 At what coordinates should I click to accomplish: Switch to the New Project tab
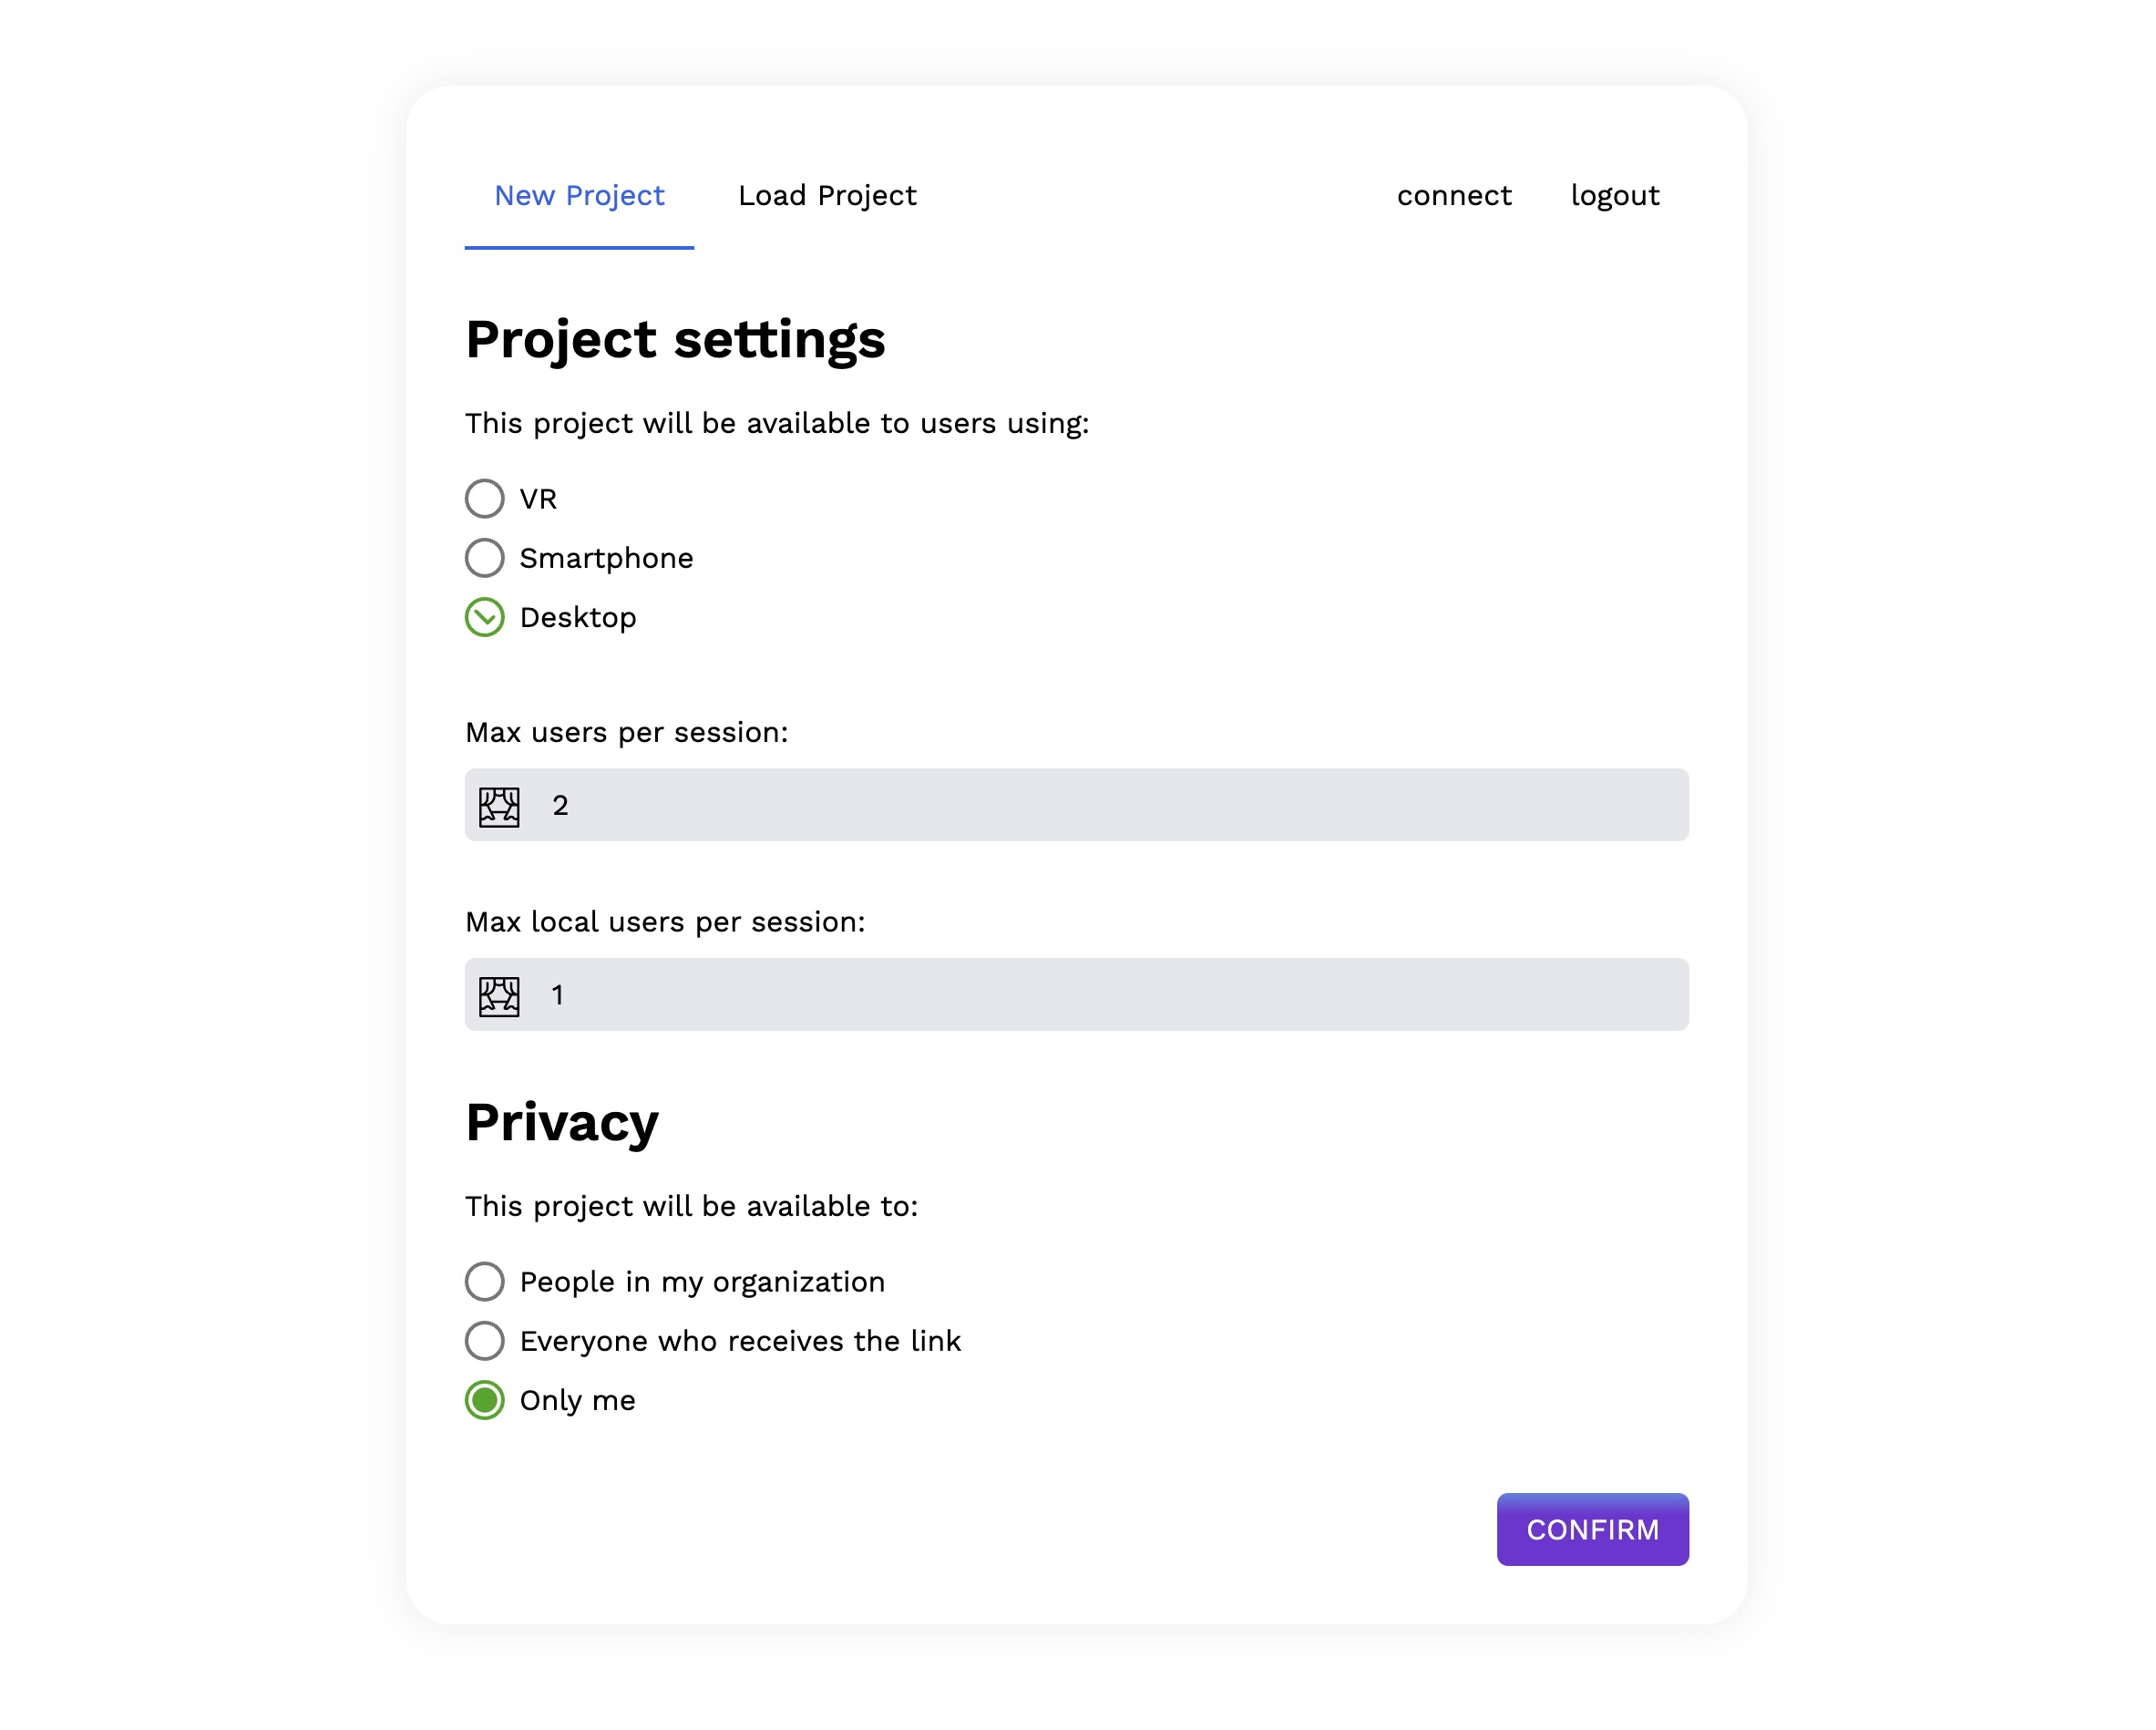pos(579,196)
